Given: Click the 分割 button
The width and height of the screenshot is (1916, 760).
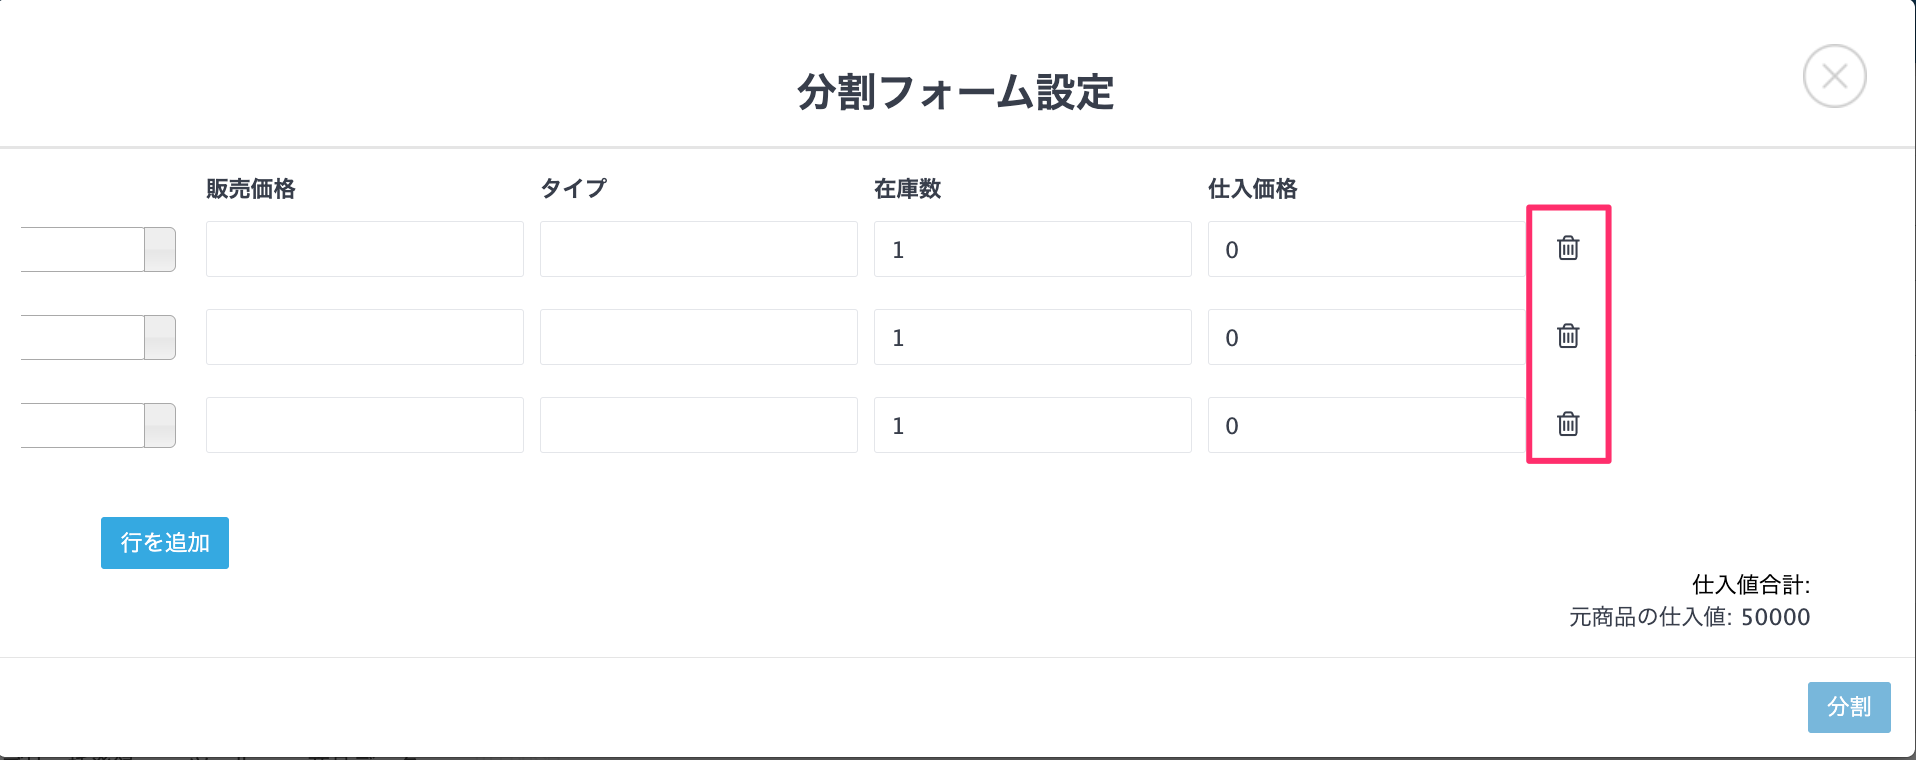Looking at the screenshot, I should click(1849, 707).
